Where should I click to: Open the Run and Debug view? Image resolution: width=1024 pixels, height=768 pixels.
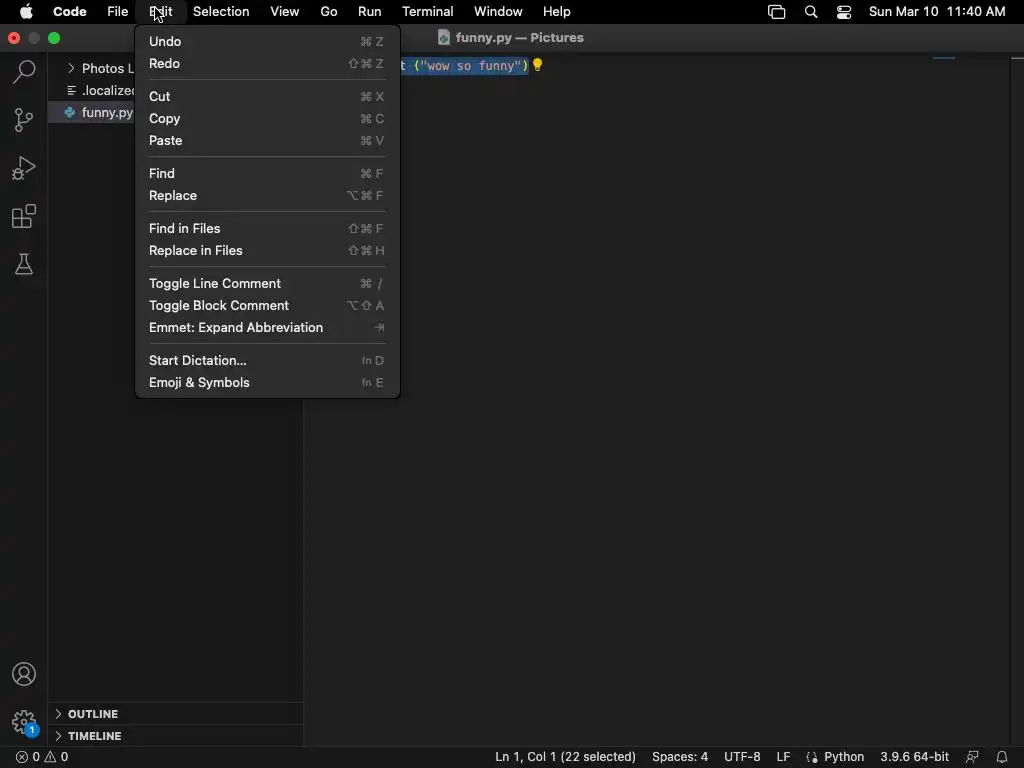(24, 168)
